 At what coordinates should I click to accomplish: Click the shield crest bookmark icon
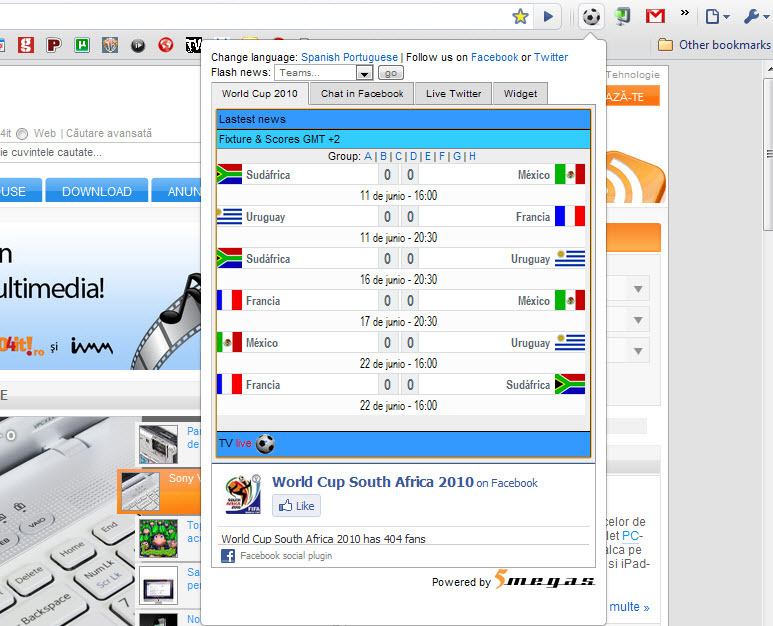[110, 45]
